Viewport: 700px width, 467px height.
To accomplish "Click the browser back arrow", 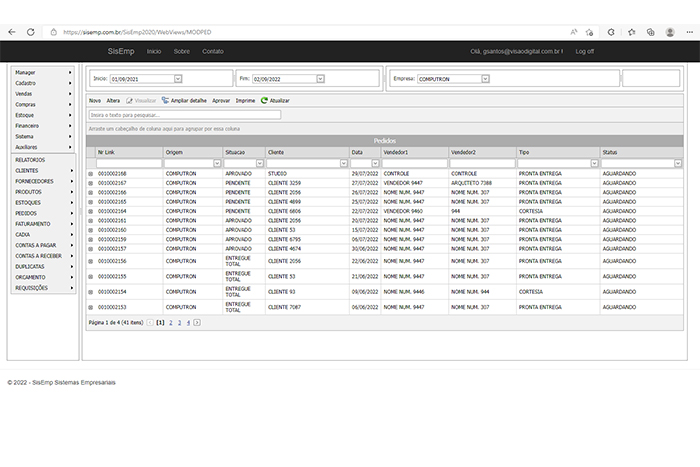I will 12,32.
